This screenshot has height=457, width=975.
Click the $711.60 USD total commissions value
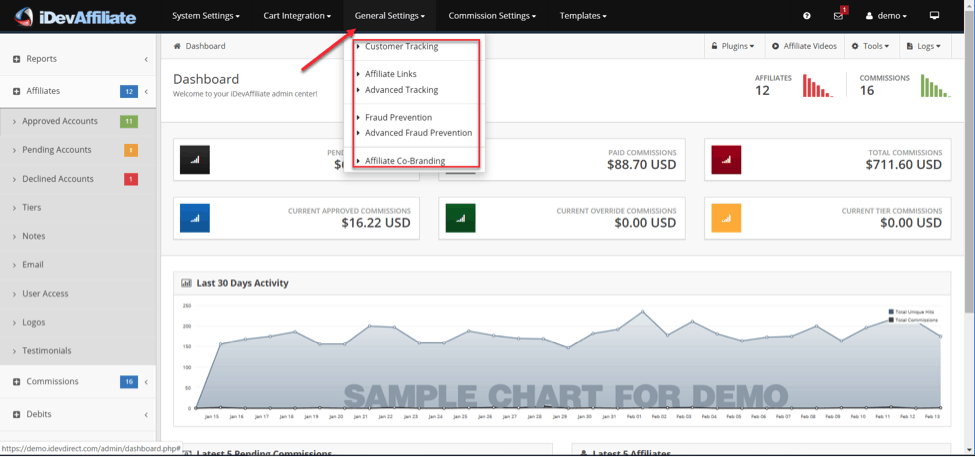click(903, 165)
